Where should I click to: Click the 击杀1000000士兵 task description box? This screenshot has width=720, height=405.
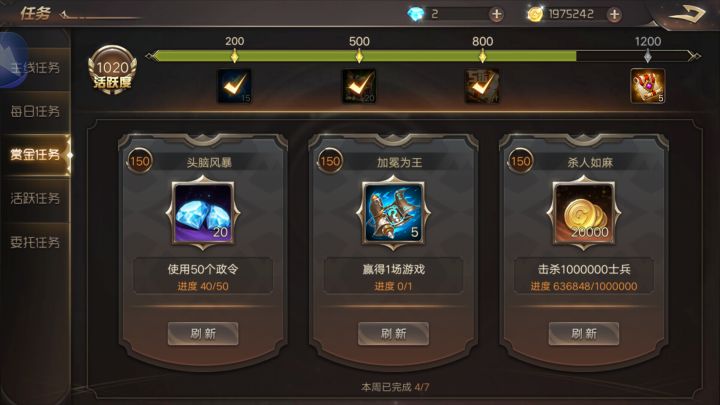coord(584,276)
